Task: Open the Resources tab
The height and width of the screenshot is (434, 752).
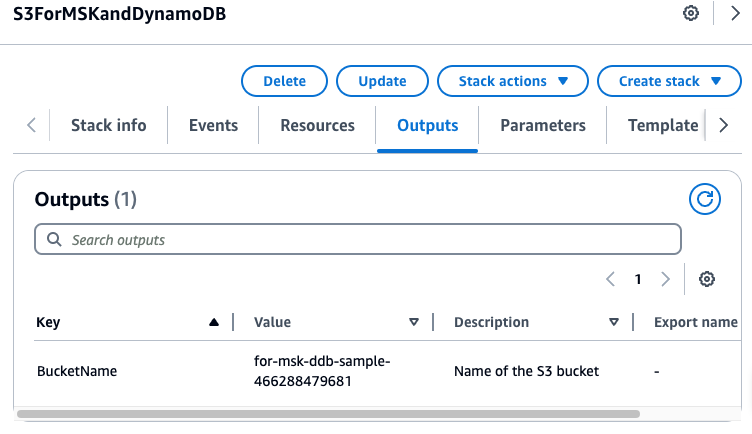Action: coord(317,125)
